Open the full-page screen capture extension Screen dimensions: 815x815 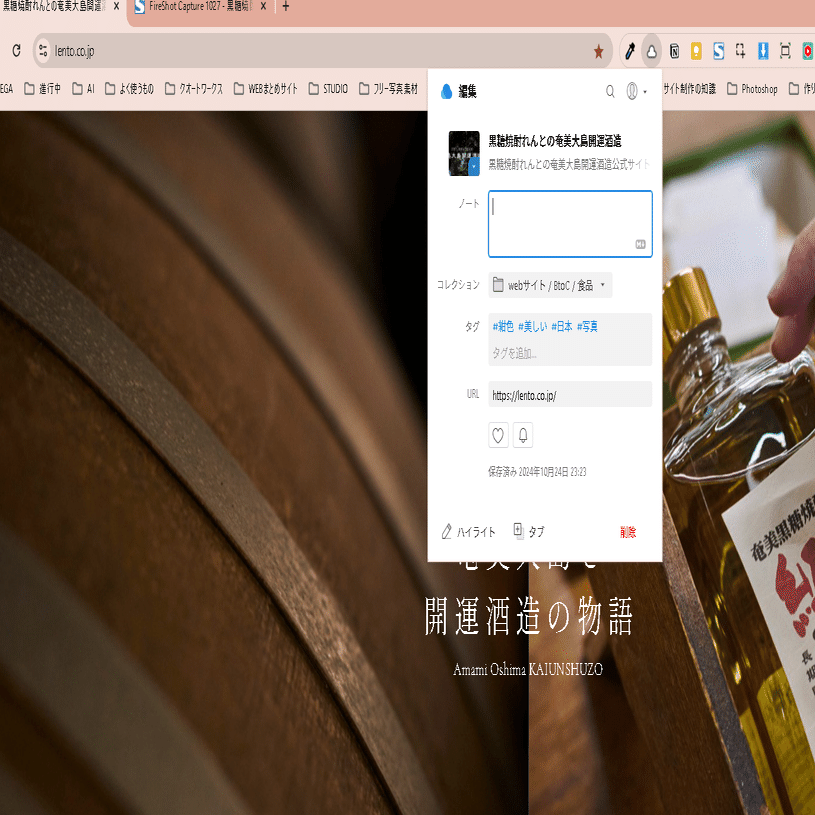click(x=785, y=51)
